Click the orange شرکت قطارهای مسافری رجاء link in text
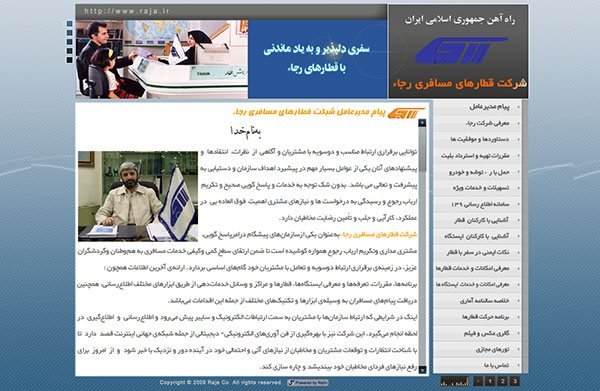 pyautogui.click(x=379, y=235)
